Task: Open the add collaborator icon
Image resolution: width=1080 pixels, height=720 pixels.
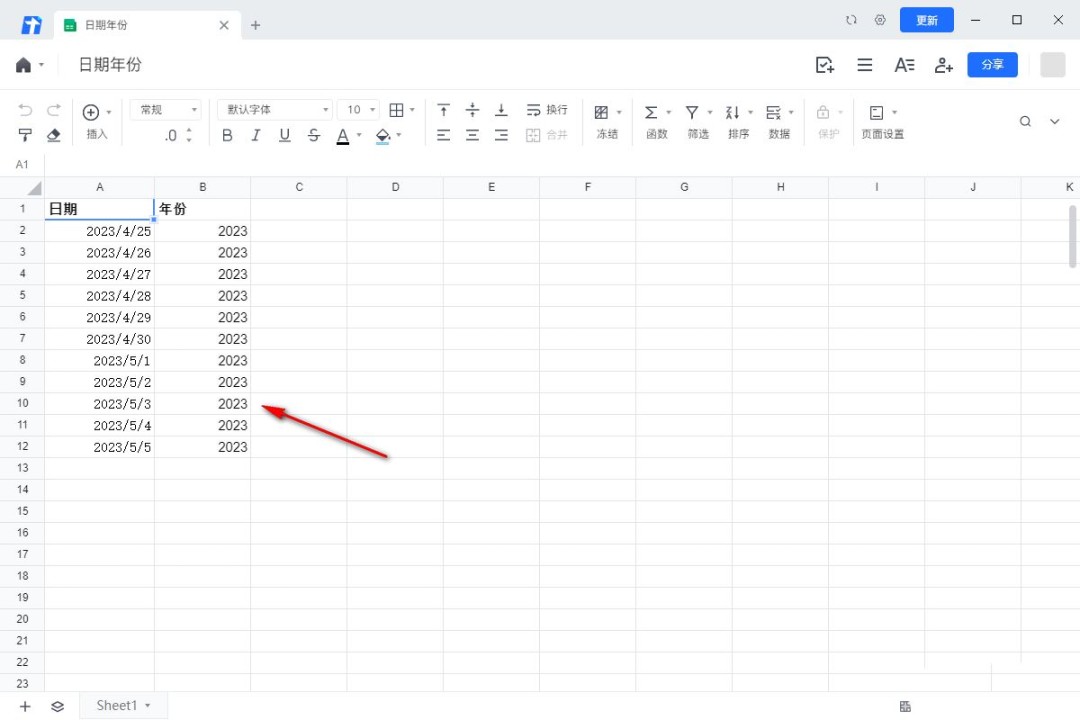Action: pos(943,65)
